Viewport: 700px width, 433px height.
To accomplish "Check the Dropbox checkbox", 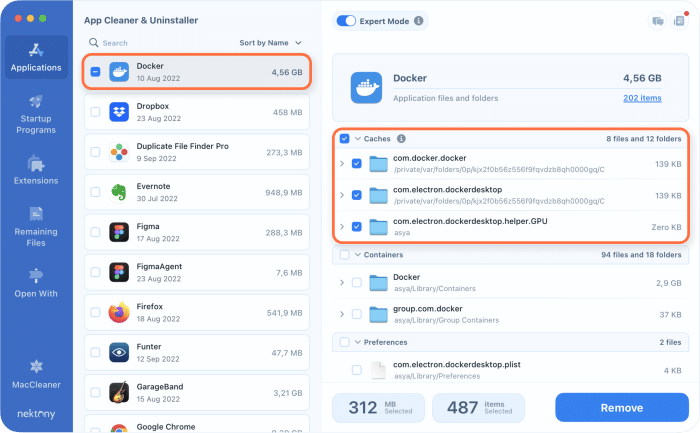I will point(96,112).
